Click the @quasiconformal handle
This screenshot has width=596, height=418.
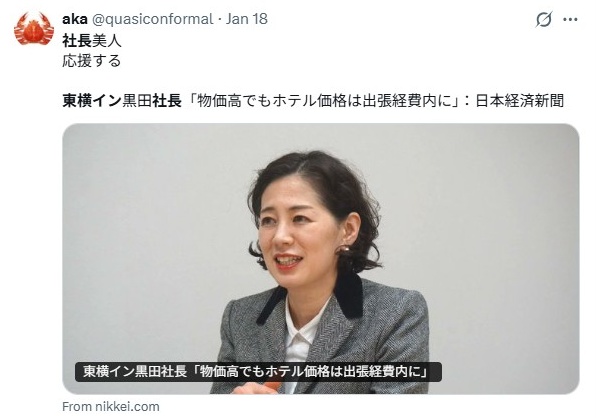tap(153, 19)
